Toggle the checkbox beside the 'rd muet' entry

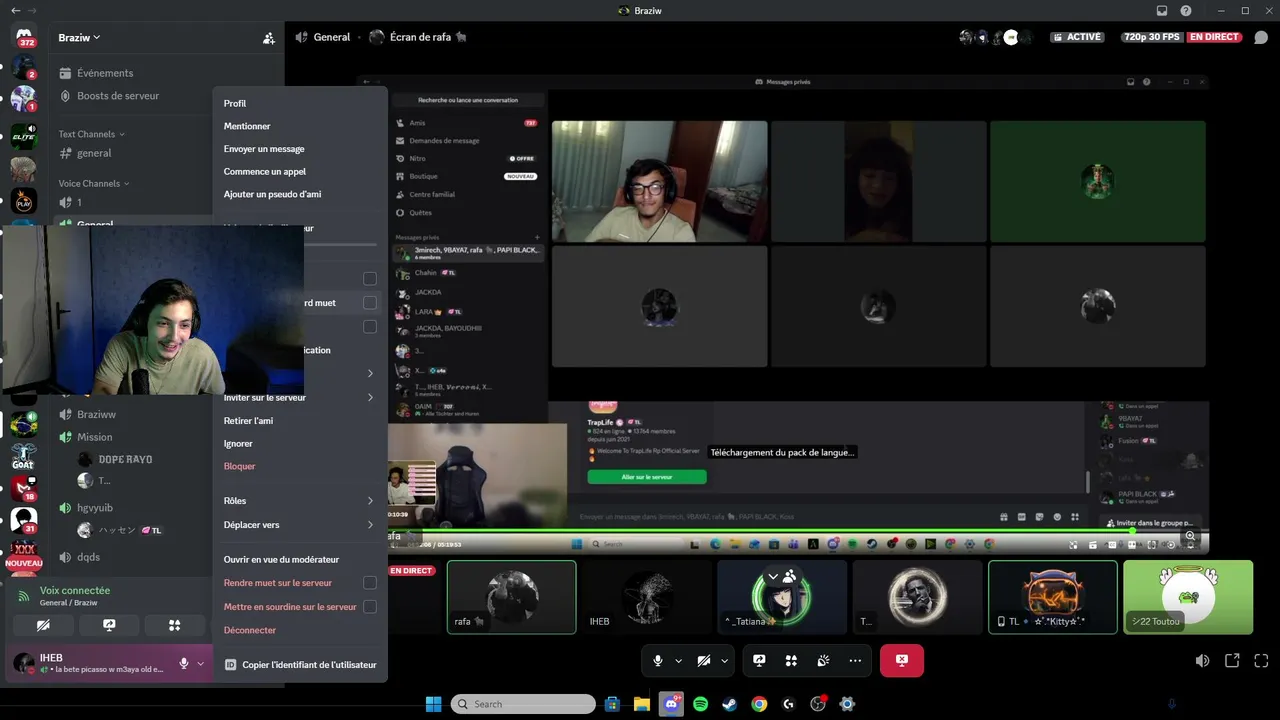point(370,303)
